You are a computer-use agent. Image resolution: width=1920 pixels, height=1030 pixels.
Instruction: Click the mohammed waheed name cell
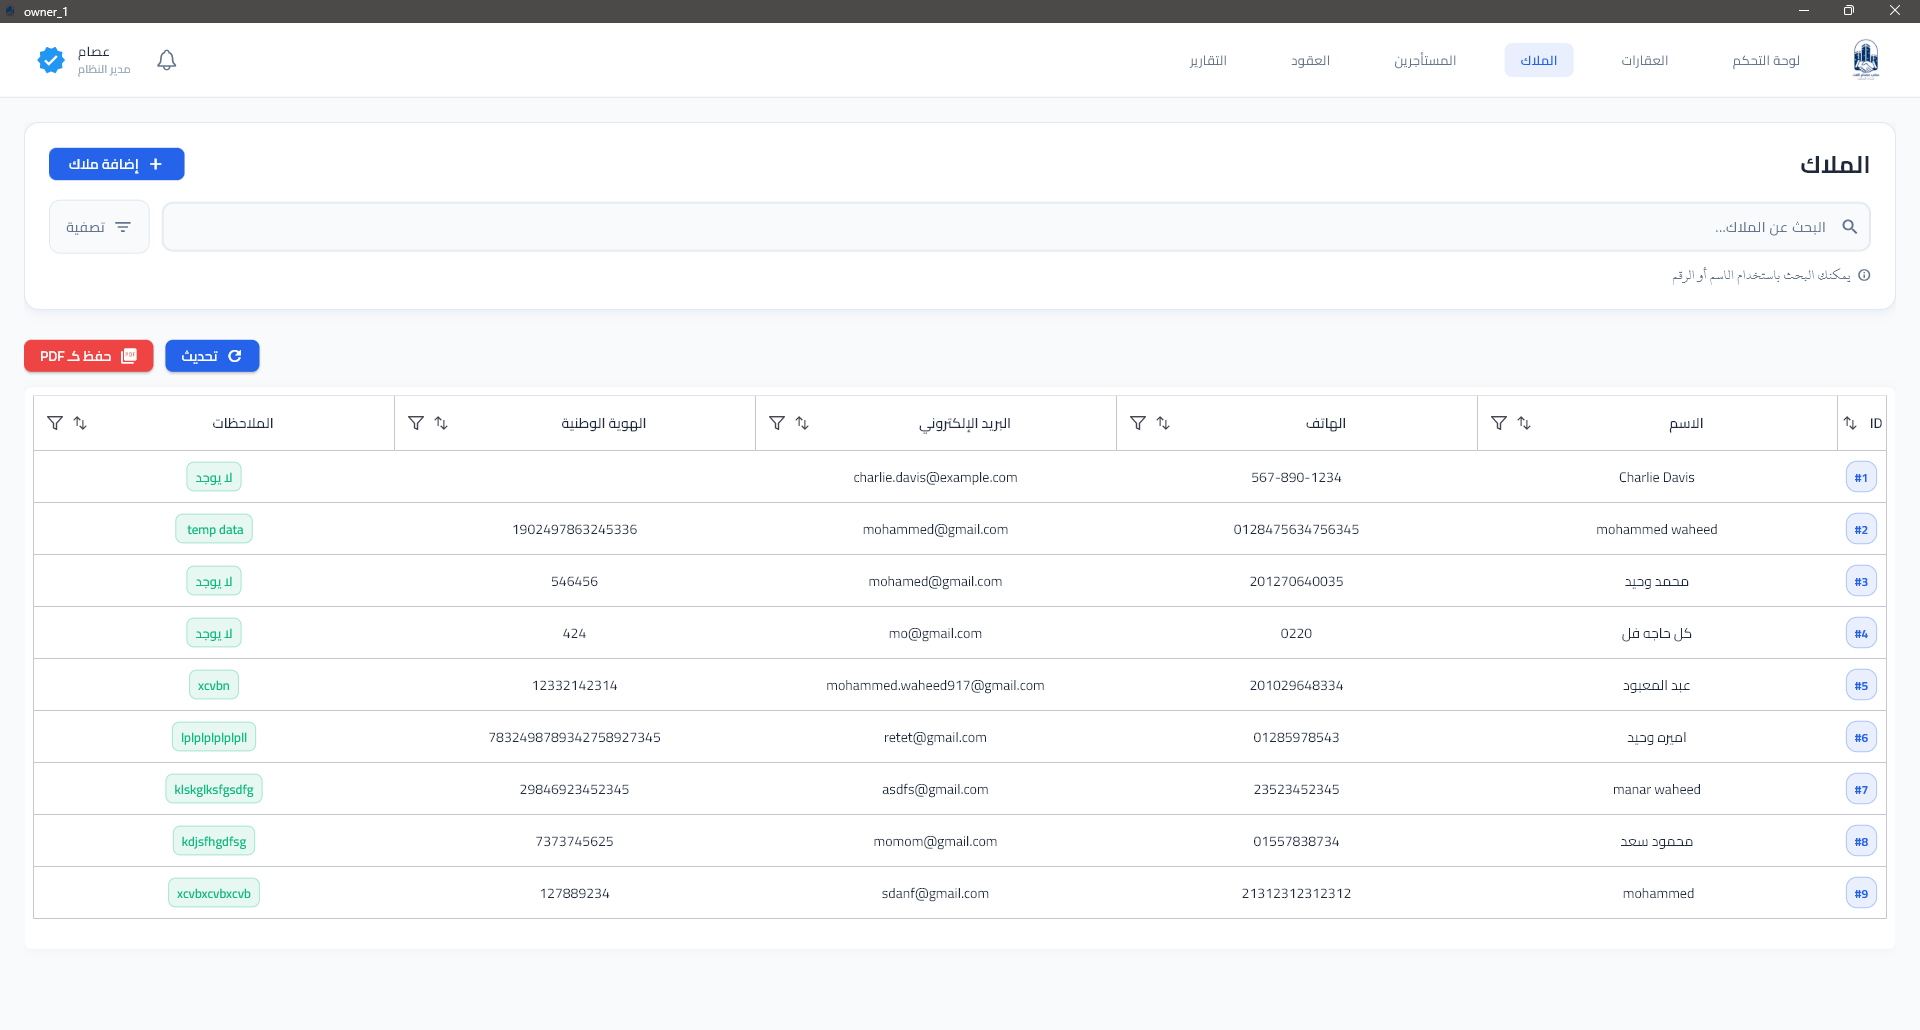pyautogui.click(x=1657, y=529)
